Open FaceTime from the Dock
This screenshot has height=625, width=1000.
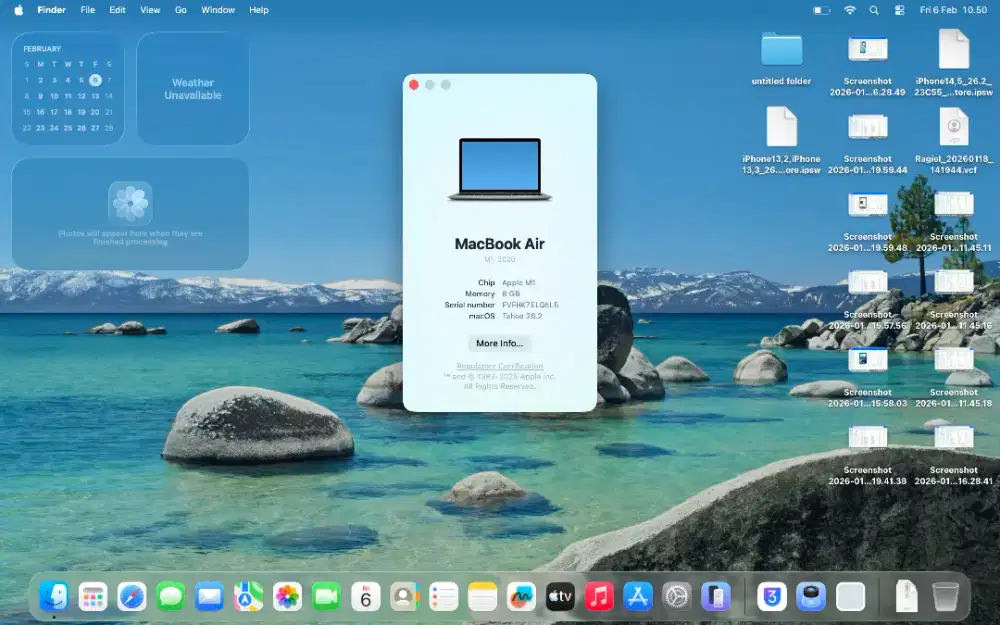tap(327, 597)
